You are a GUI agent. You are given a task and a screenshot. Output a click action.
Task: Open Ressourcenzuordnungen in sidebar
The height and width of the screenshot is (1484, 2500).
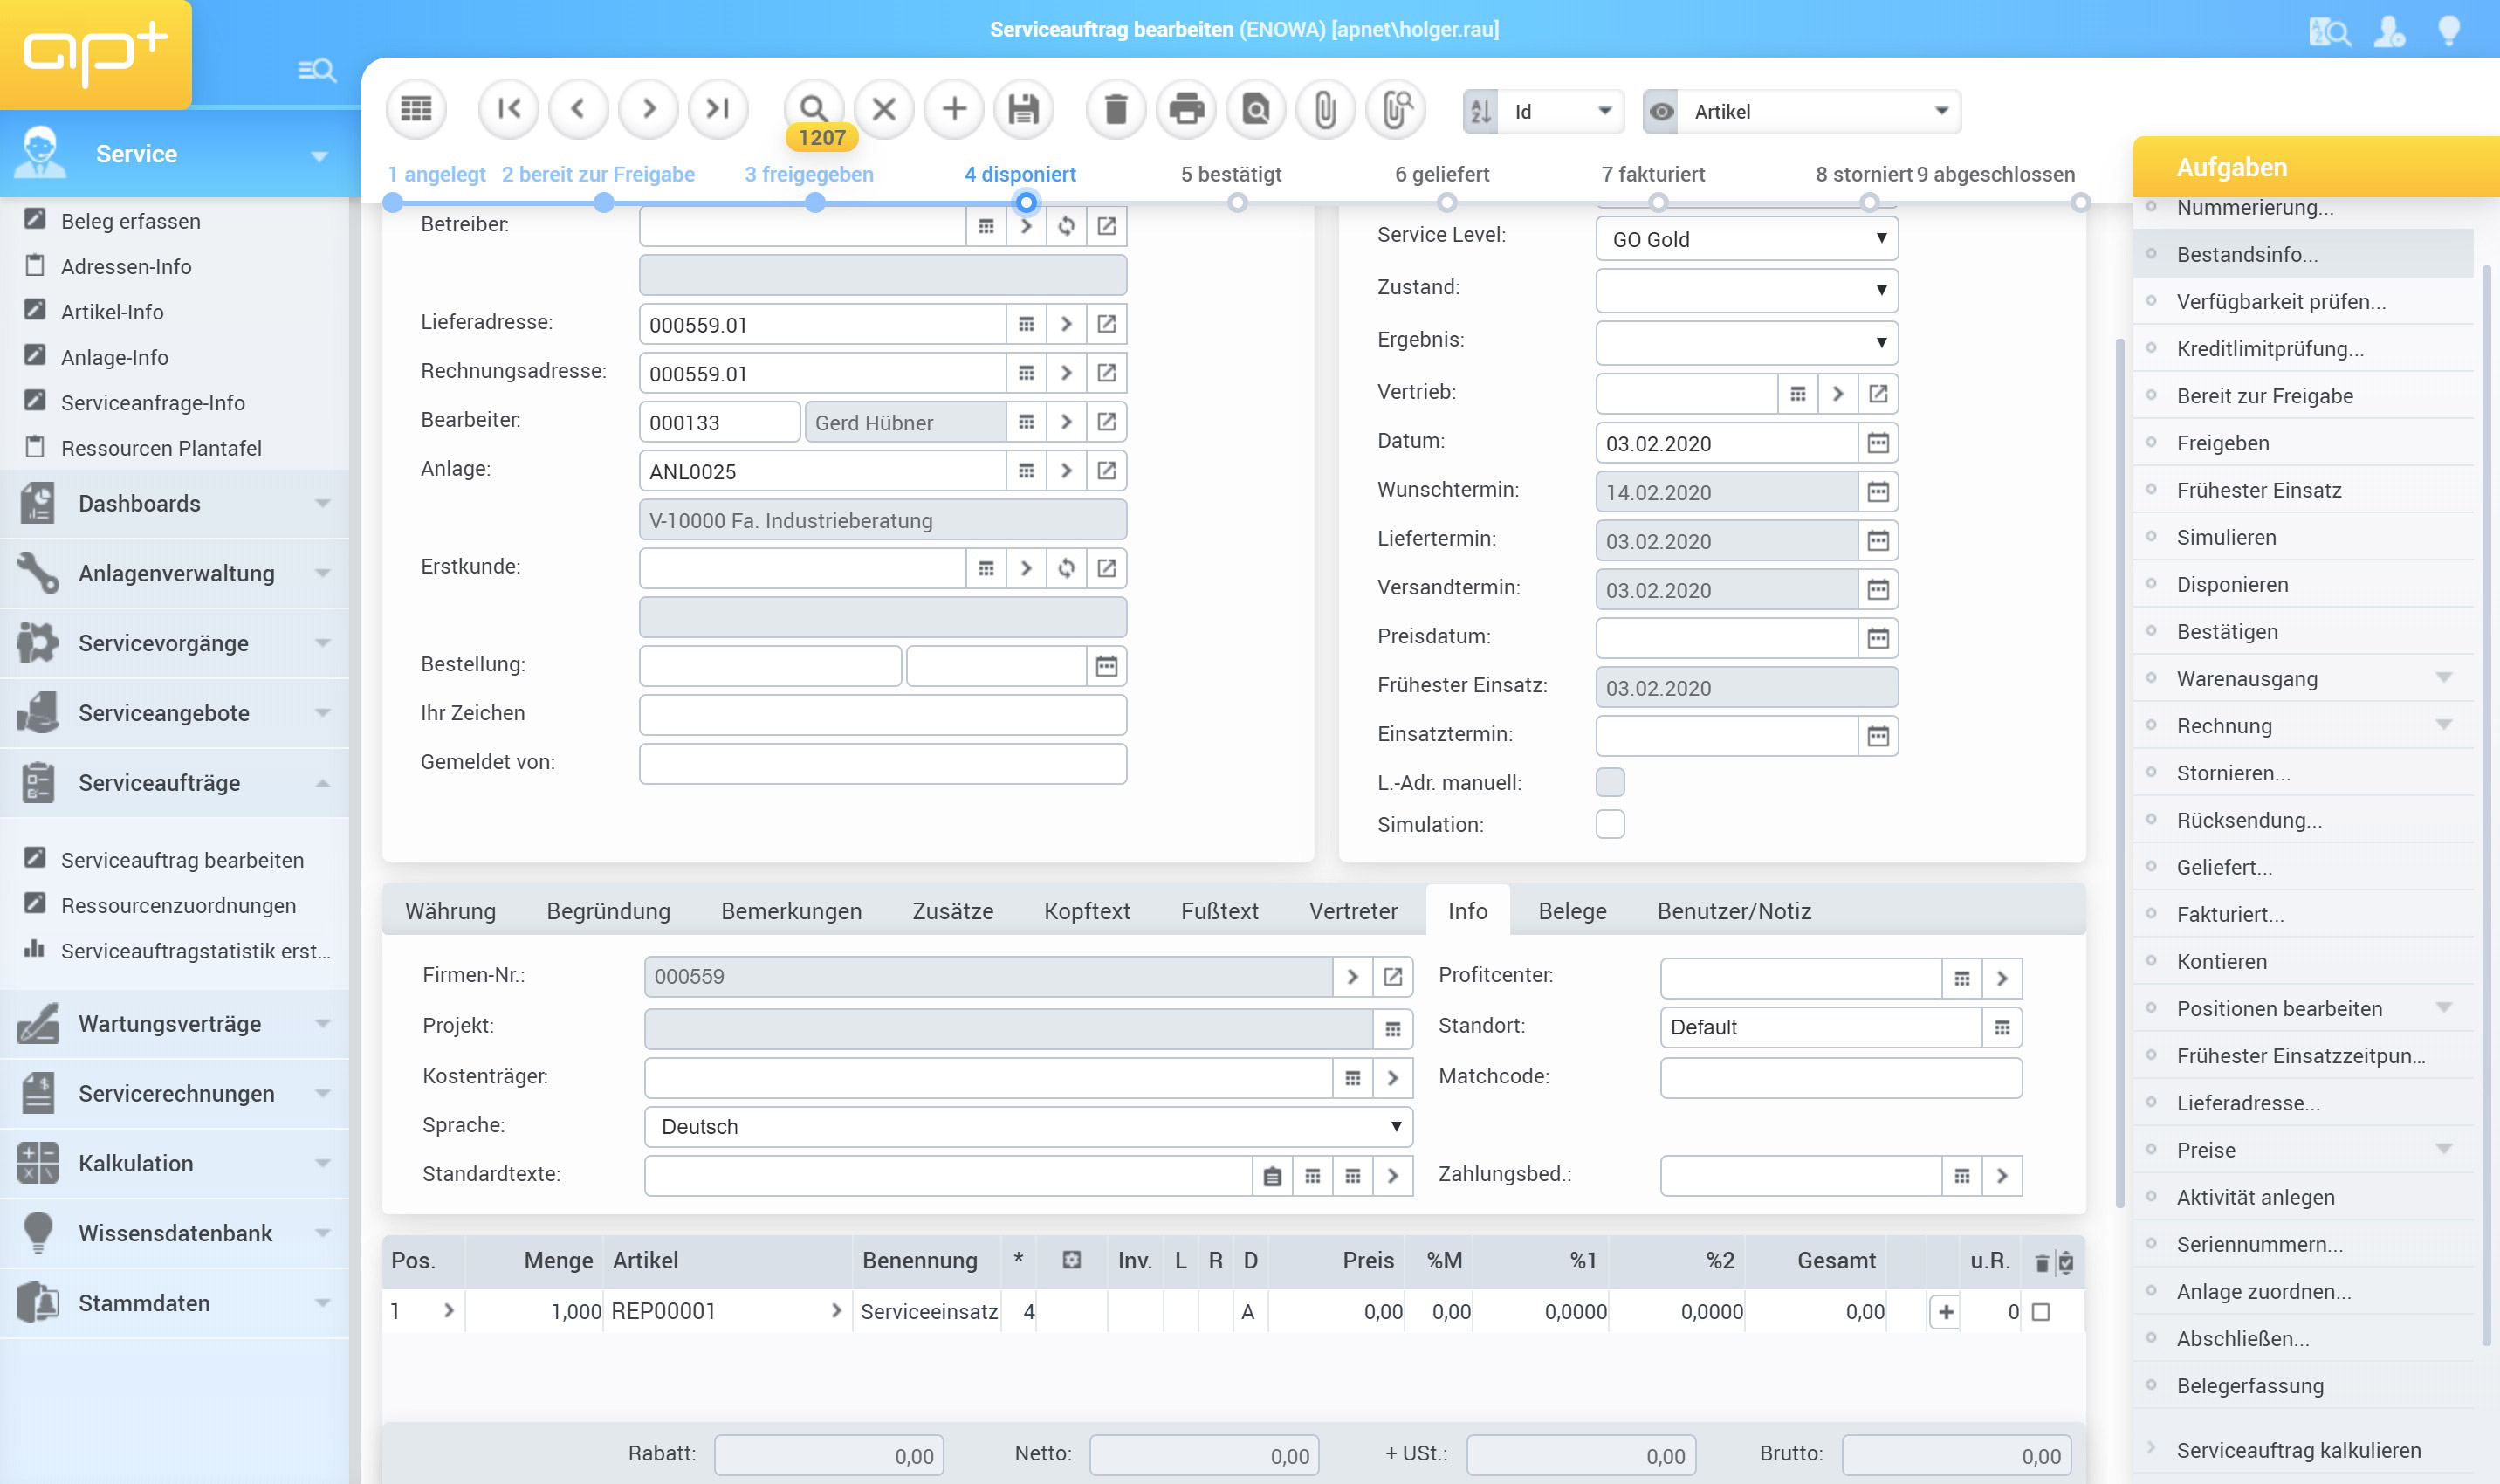click(178, 905)
